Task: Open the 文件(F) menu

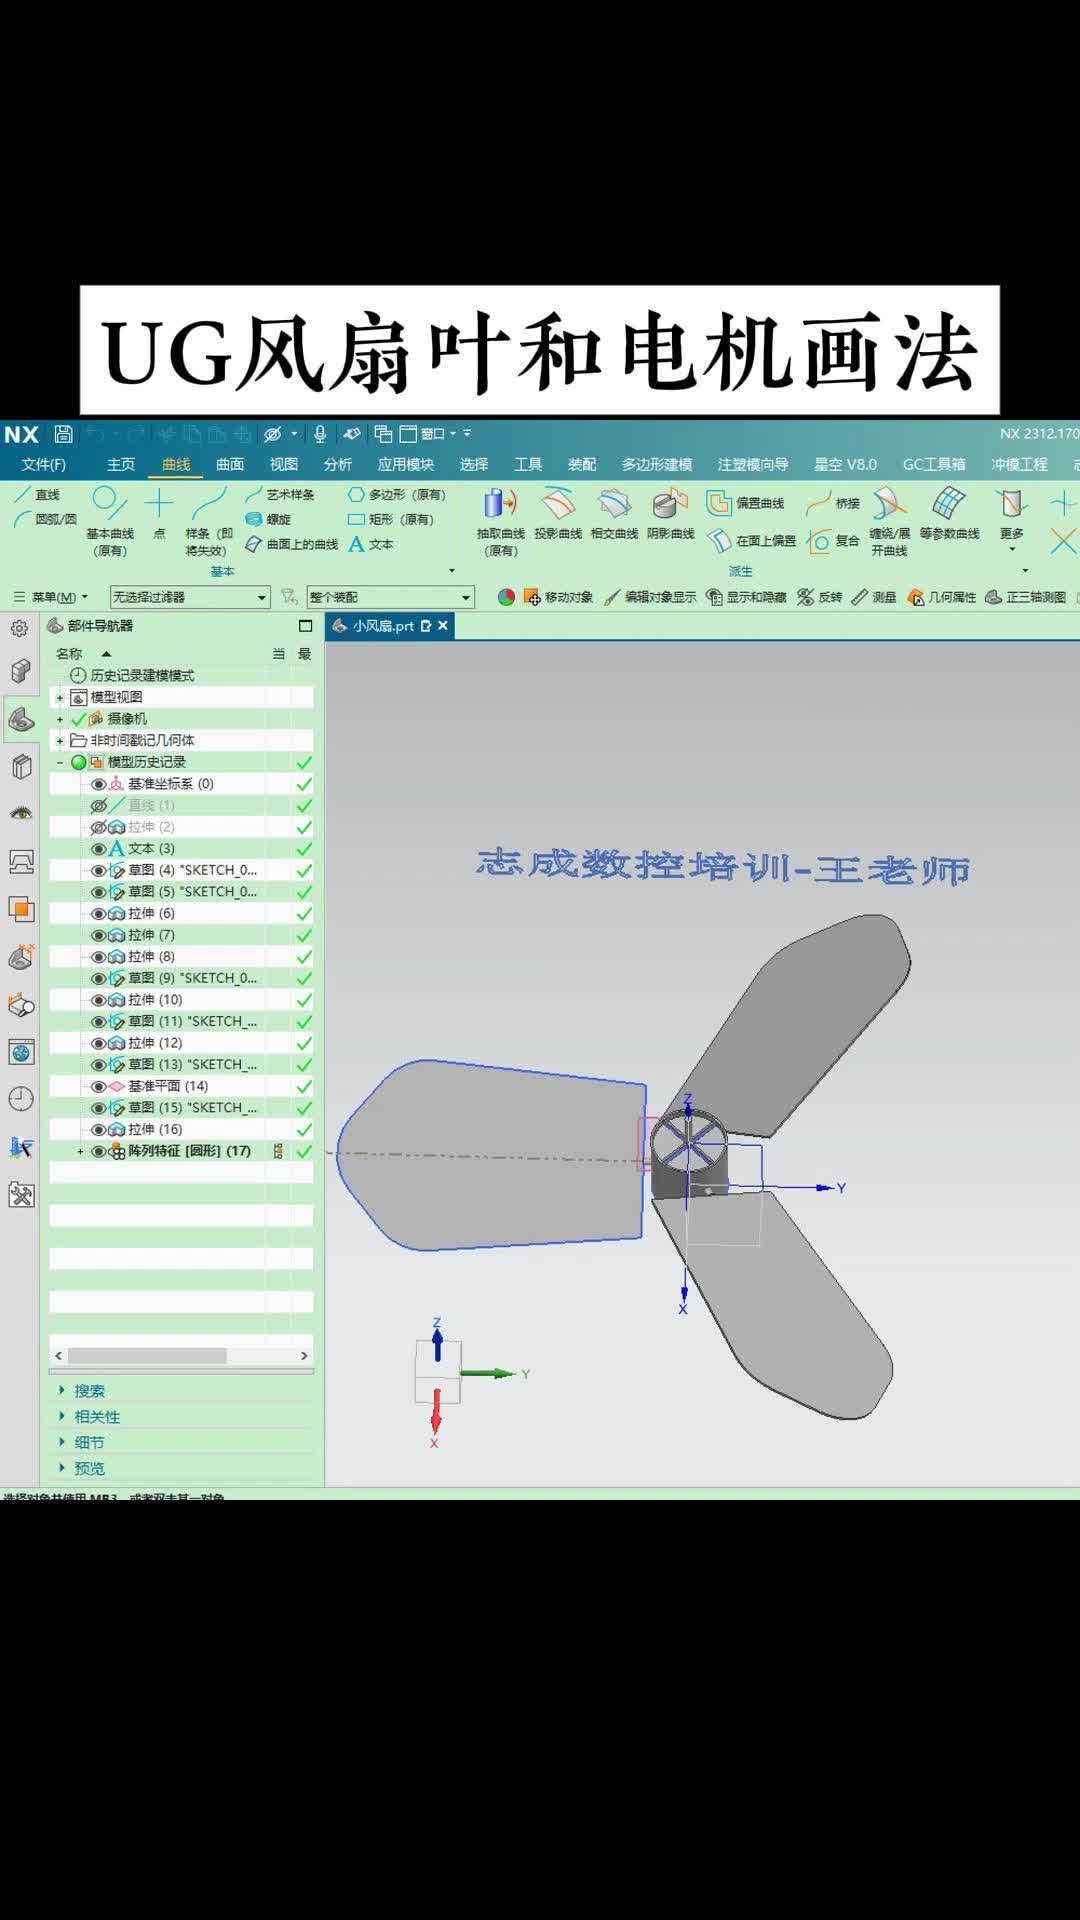Action: coord(43,464)
